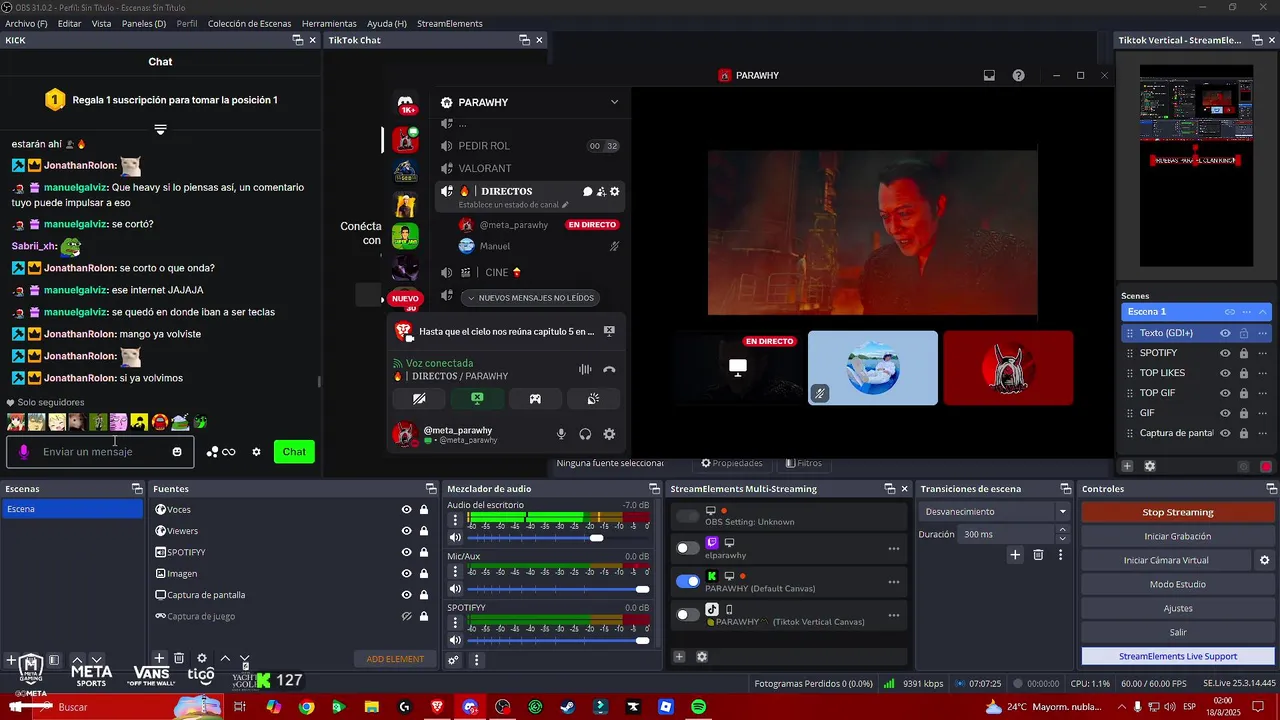Enable elparawhy Twitch destination toggle
Screen dimensions: 1280x720
pyautogui.click(x=688, y=548)
